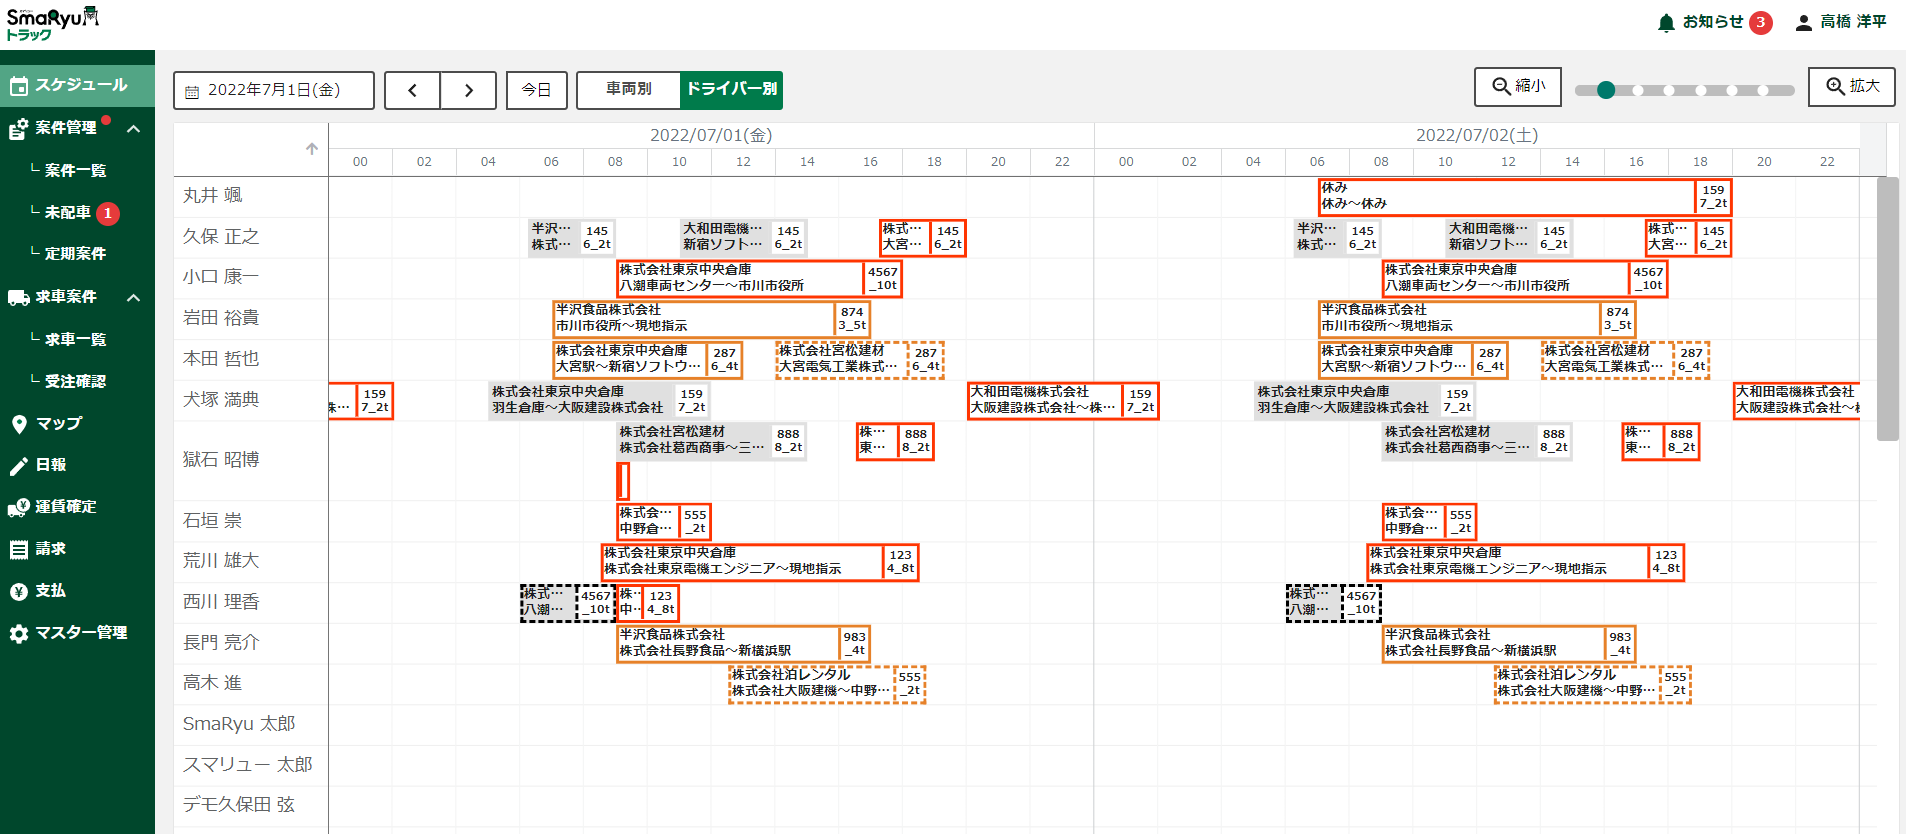This screenshot has height=834, width=1906.
Task: Open 未配車 in the sidebar
Action: coord(68,213)
